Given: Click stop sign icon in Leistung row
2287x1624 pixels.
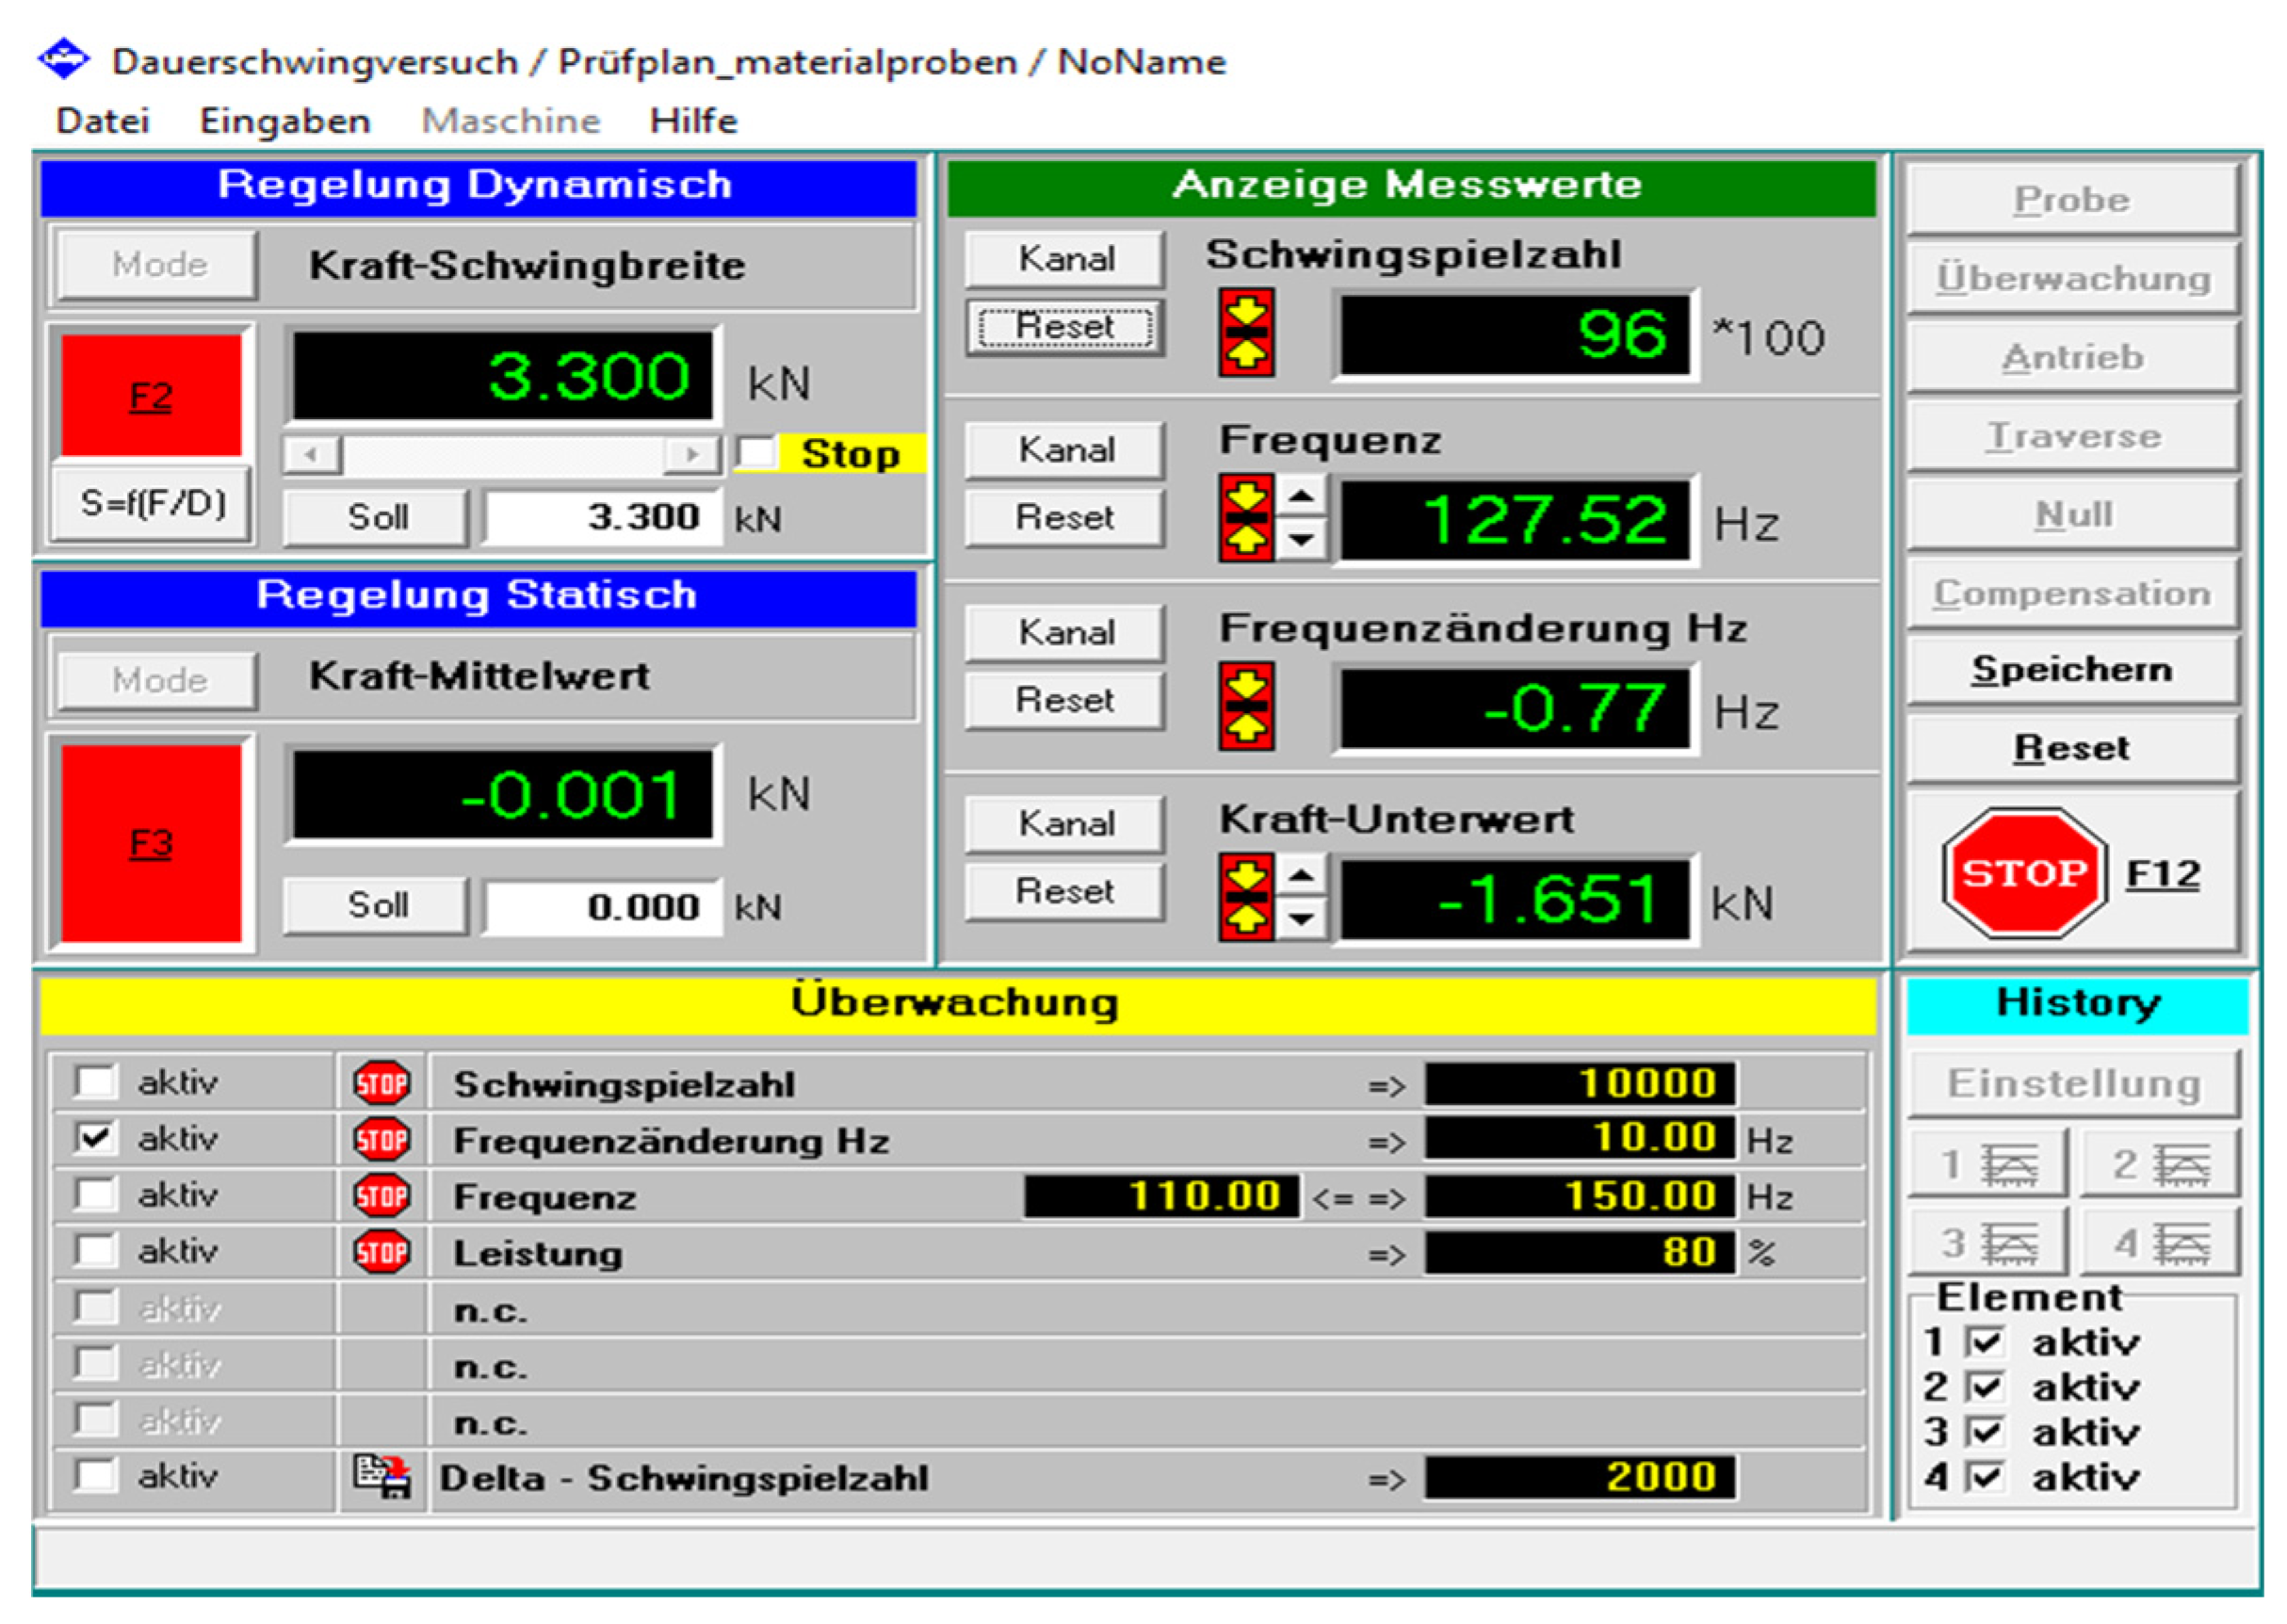Looking at the screenshot, I should pos(381,1252).
